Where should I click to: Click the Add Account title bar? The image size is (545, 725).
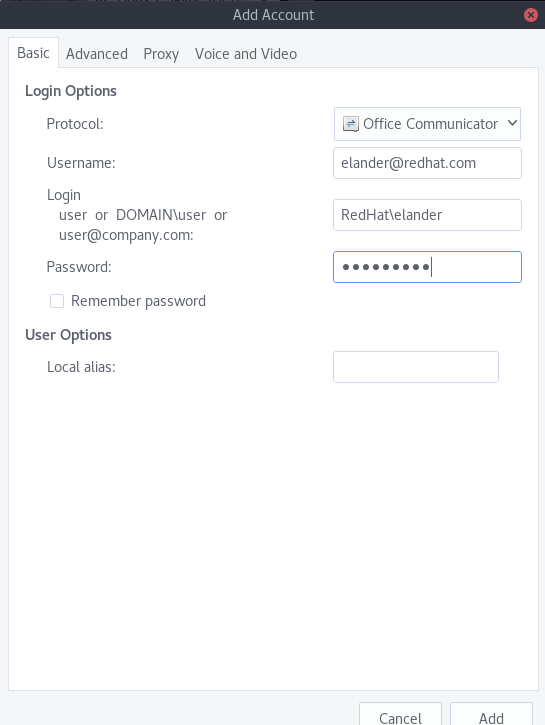point(273,15)
